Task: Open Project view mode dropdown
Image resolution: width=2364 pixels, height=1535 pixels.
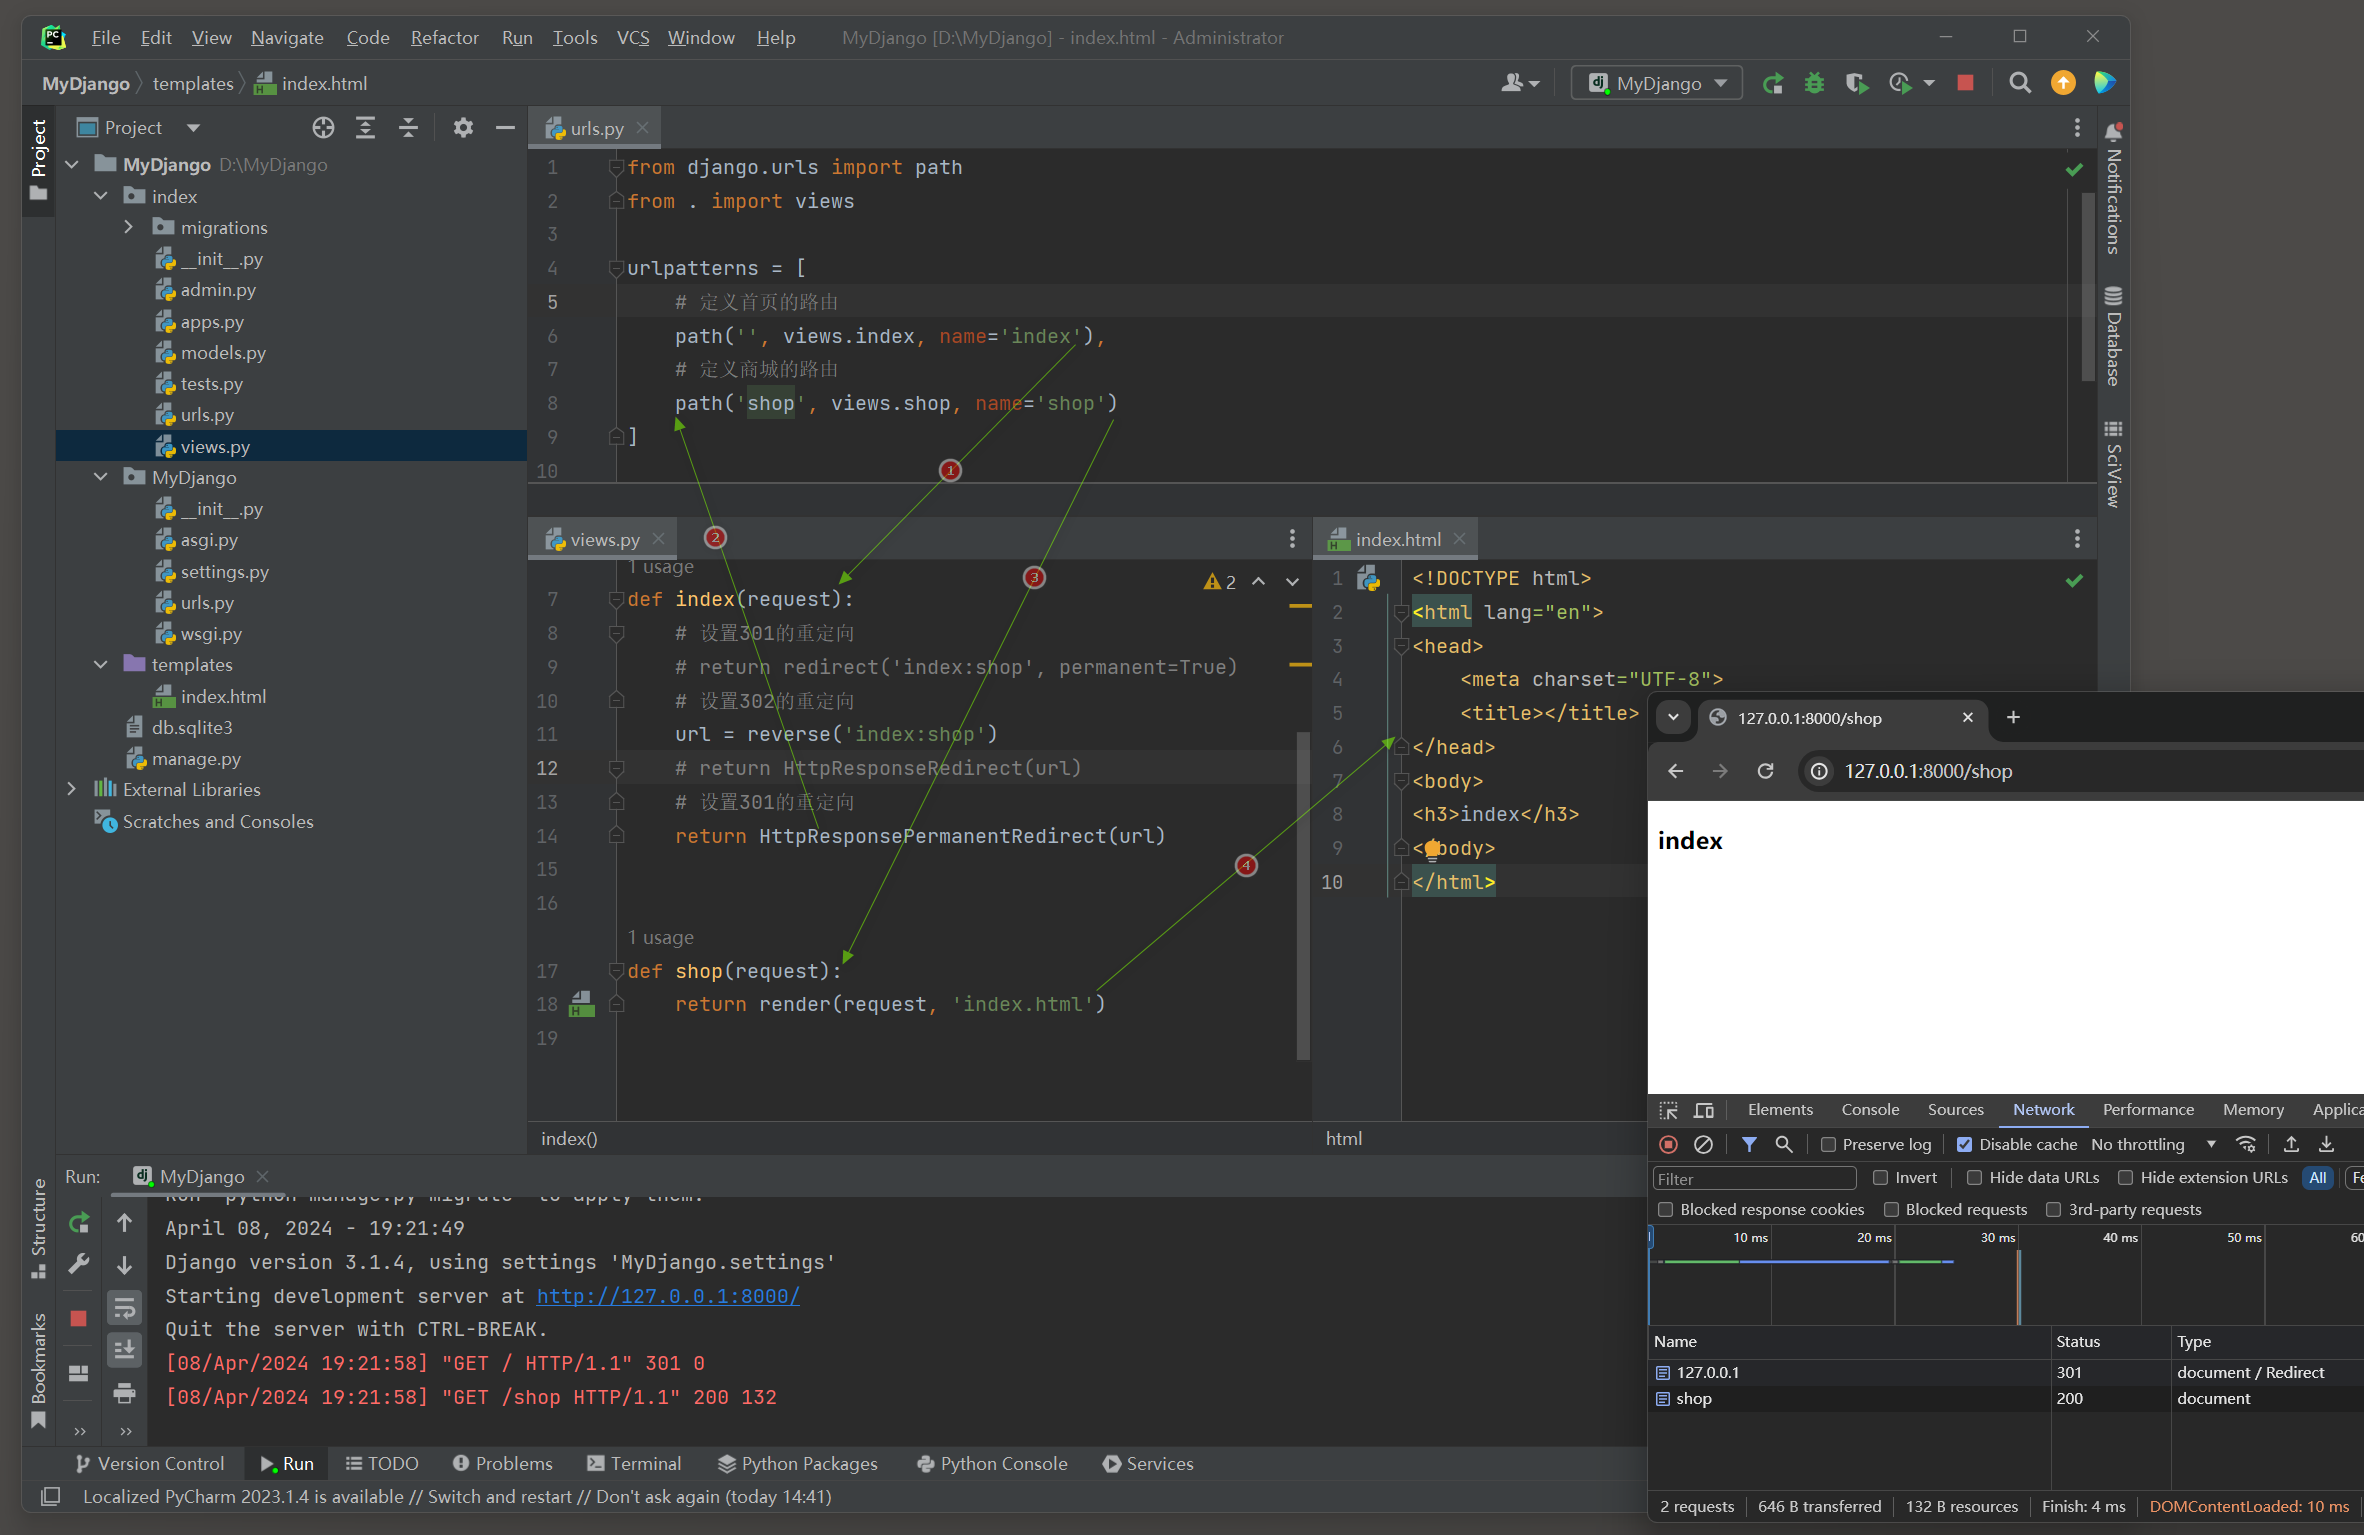Action: [193, 128]
